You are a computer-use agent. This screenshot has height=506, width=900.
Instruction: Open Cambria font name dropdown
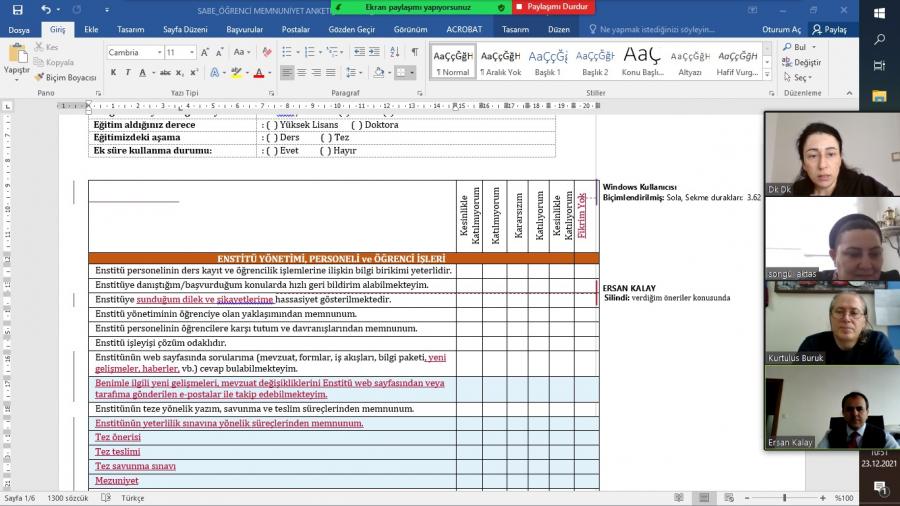coord(160,52)
